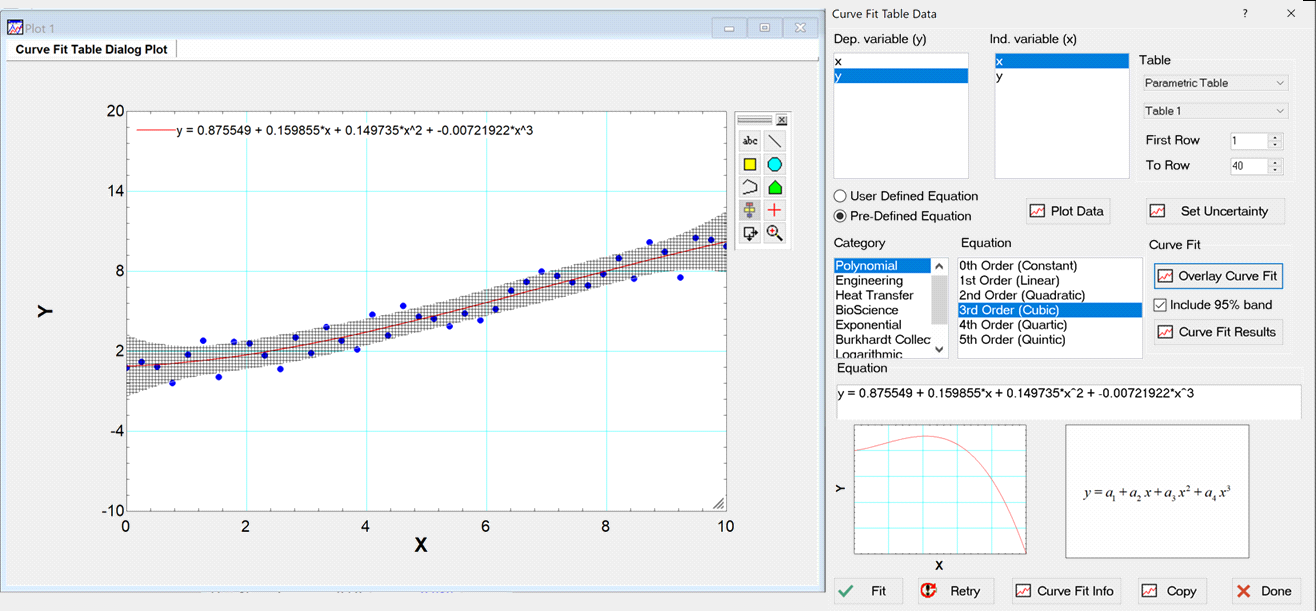Image resolution: width=1316 pixels, height=611 pixels.
Task: Click the Overlay Curve Fit button
Action: tap(1217, 276)
